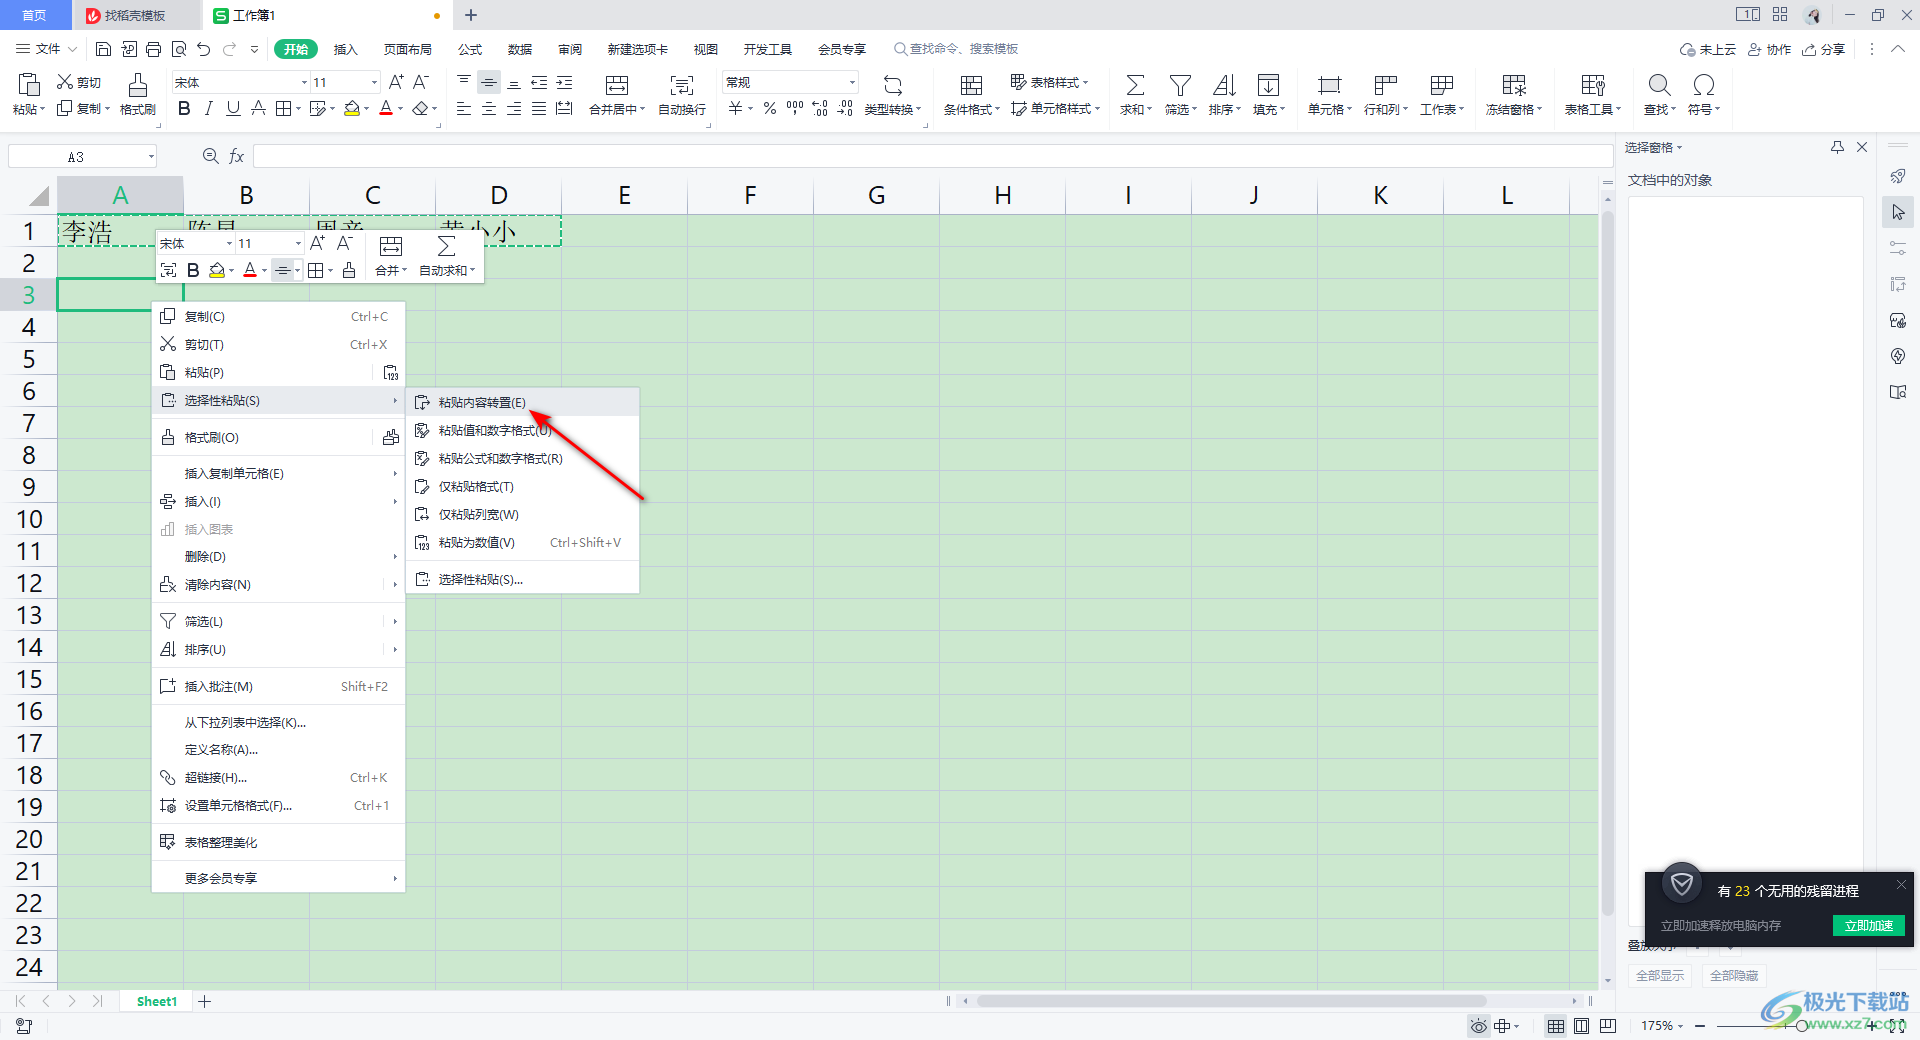Screen dimensions: 1920x1040
Task: Open the Data (数据) ribbon tab
Action: [520, 49]
